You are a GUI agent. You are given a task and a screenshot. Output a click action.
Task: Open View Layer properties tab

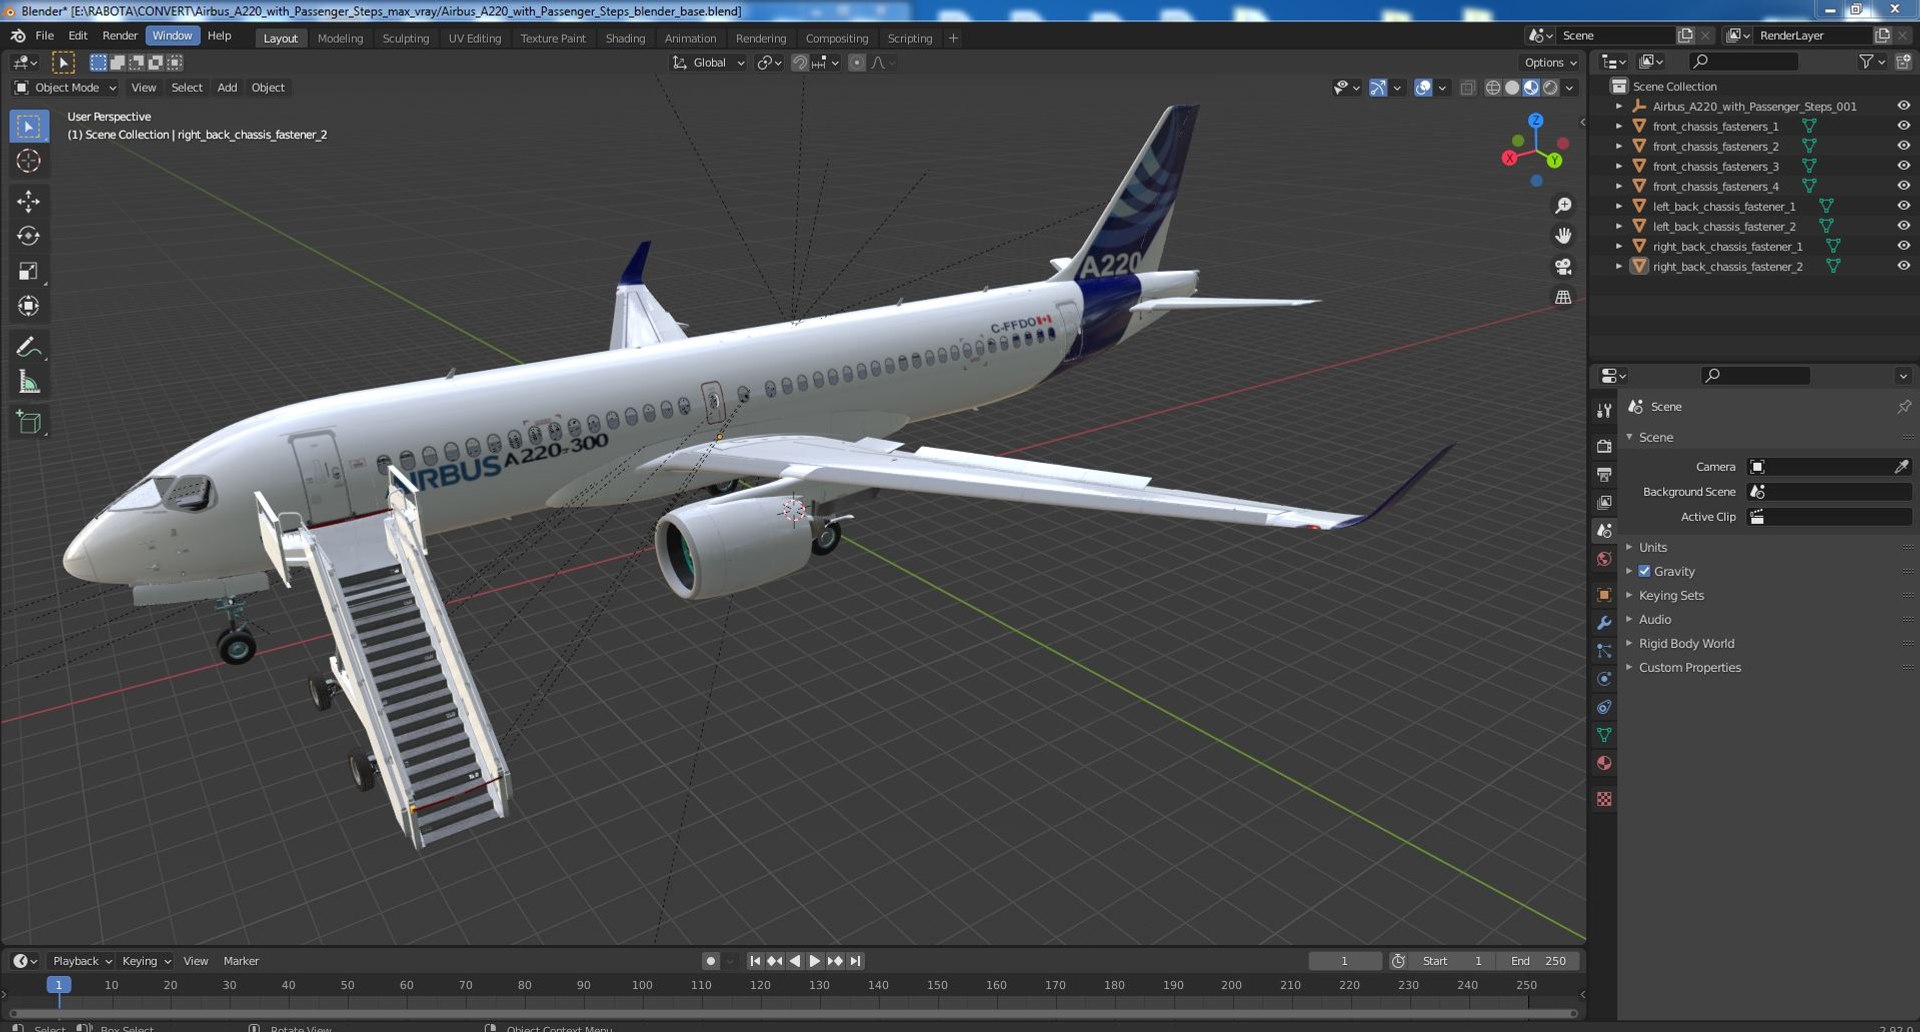coord(1604,502)
